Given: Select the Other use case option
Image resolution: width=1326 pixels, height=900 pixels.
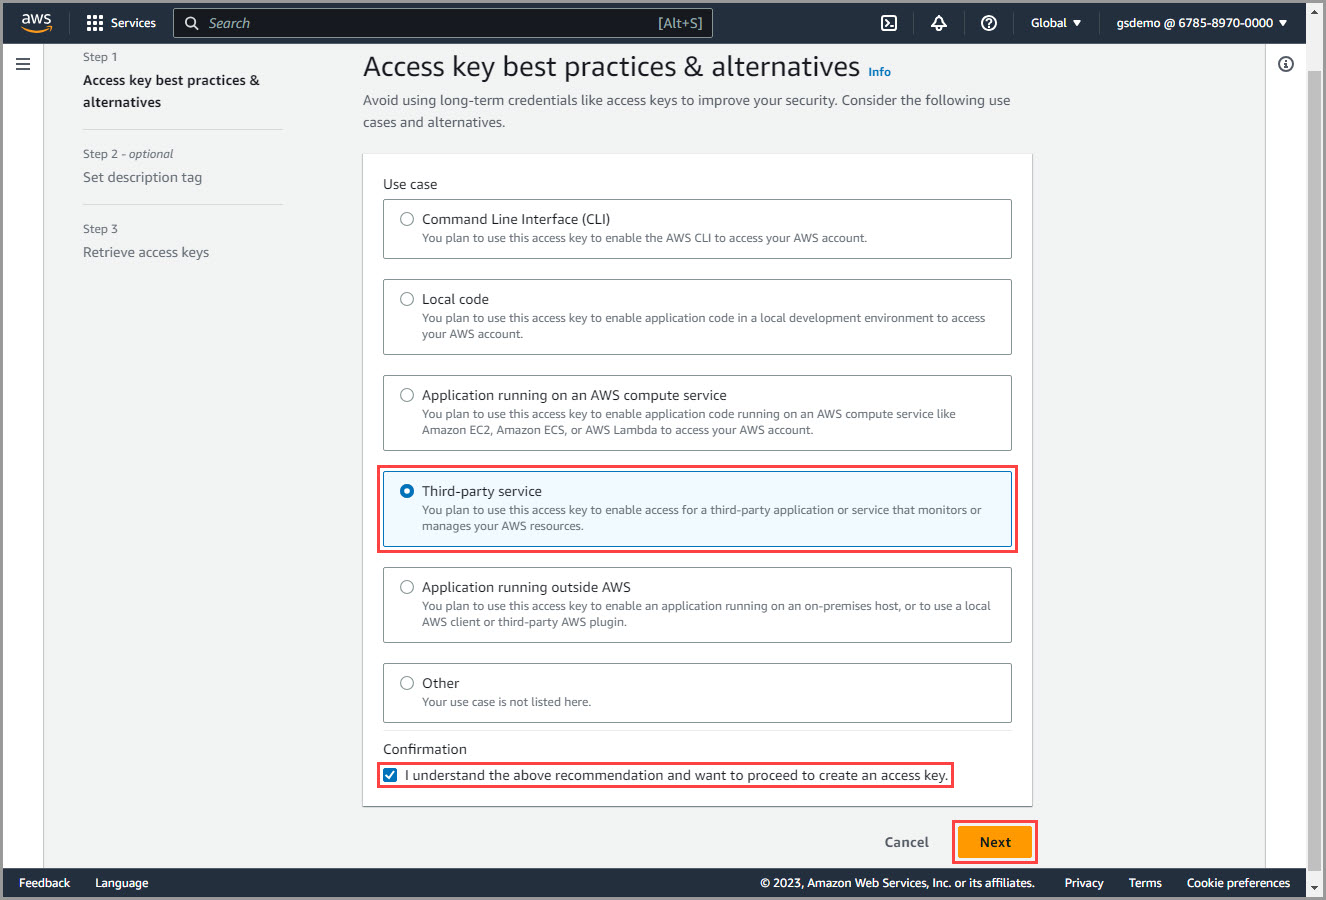Looking at the screenshot, I should pyautogui.click(x=407, y=683).
